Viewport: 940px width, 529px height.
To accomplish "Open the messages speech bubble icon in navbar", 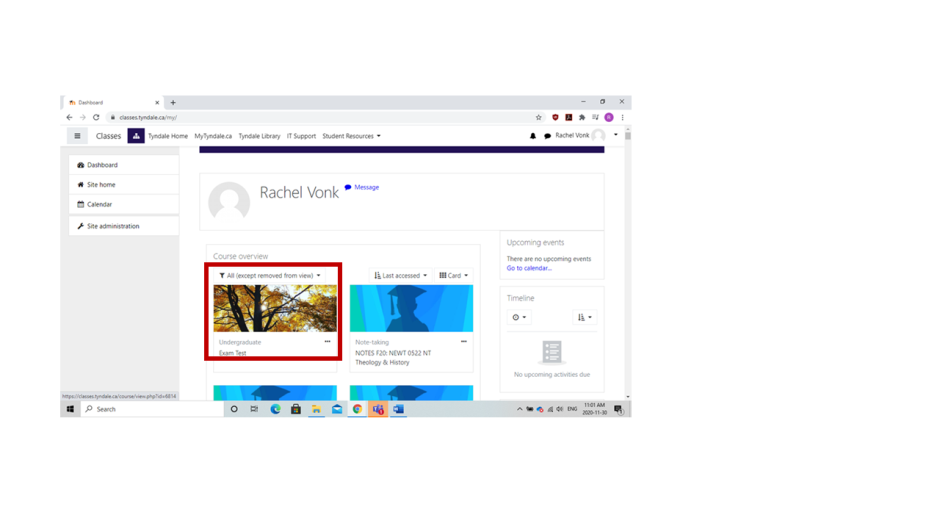I will [547, 136].
